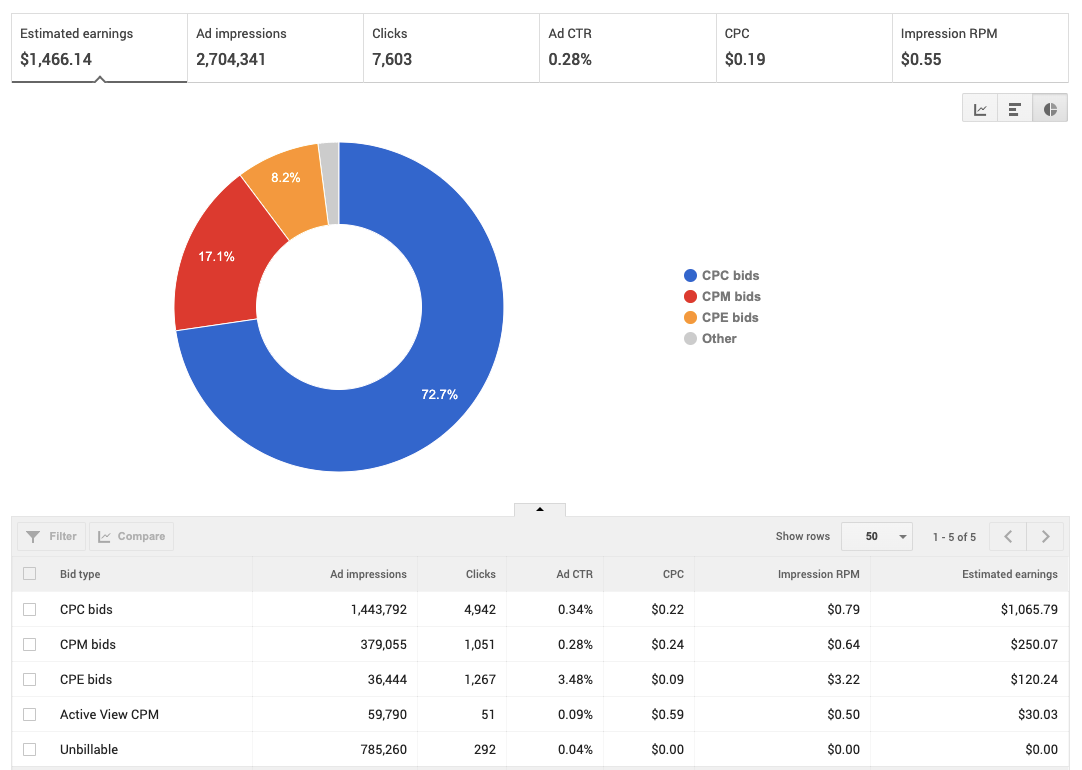
Task: Click the previous page chevron icon
Action: click(x=1007, y=536)
